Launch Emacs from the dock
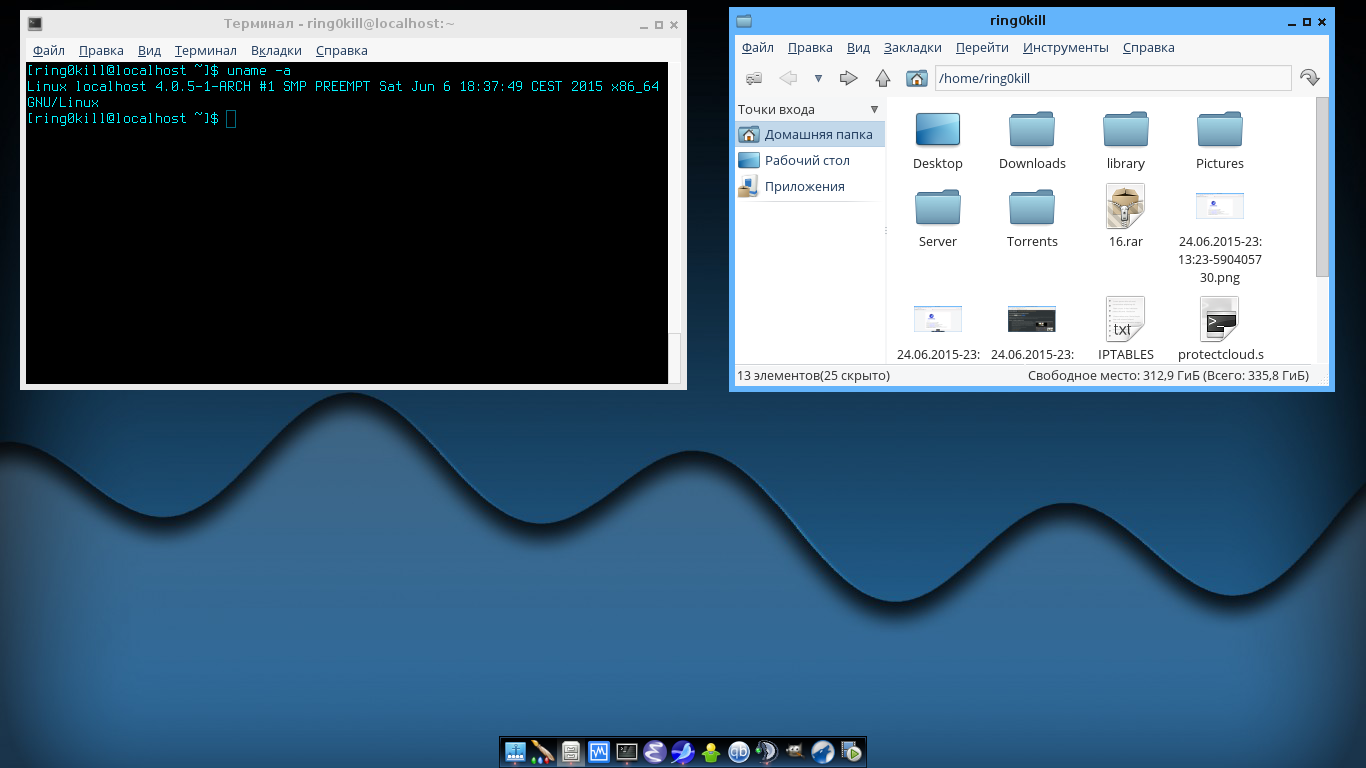The image size is (1366, 768). tap(654, 752)
